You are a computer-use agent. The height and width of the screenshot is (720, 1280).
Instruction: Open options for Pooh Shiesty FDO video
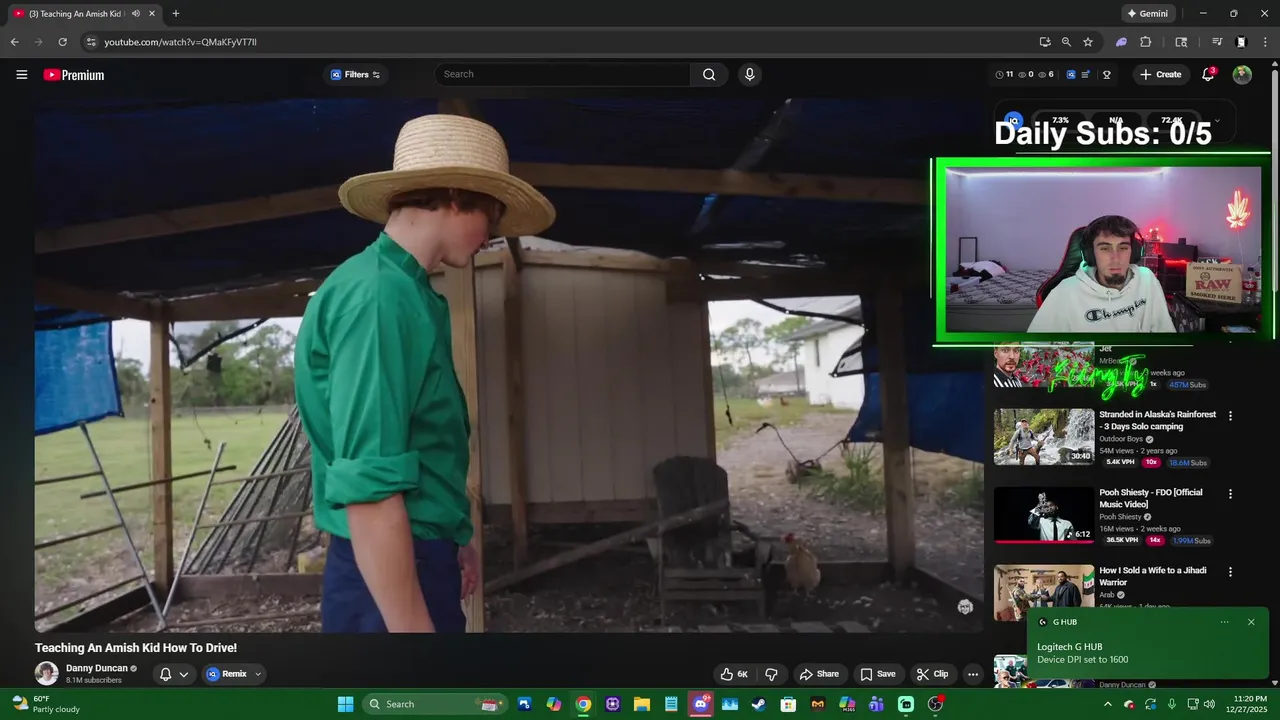[1230, 494]
